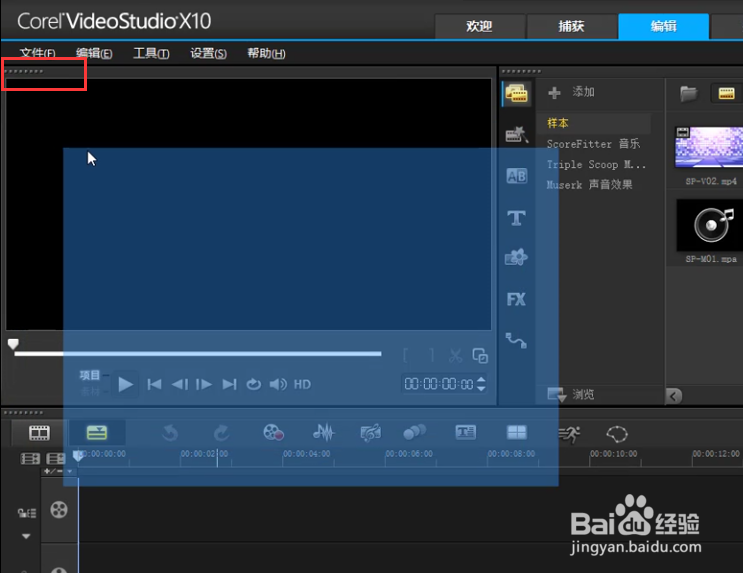Click the import media files folder icon
743x573 pixels.
[x=688, y=93]
